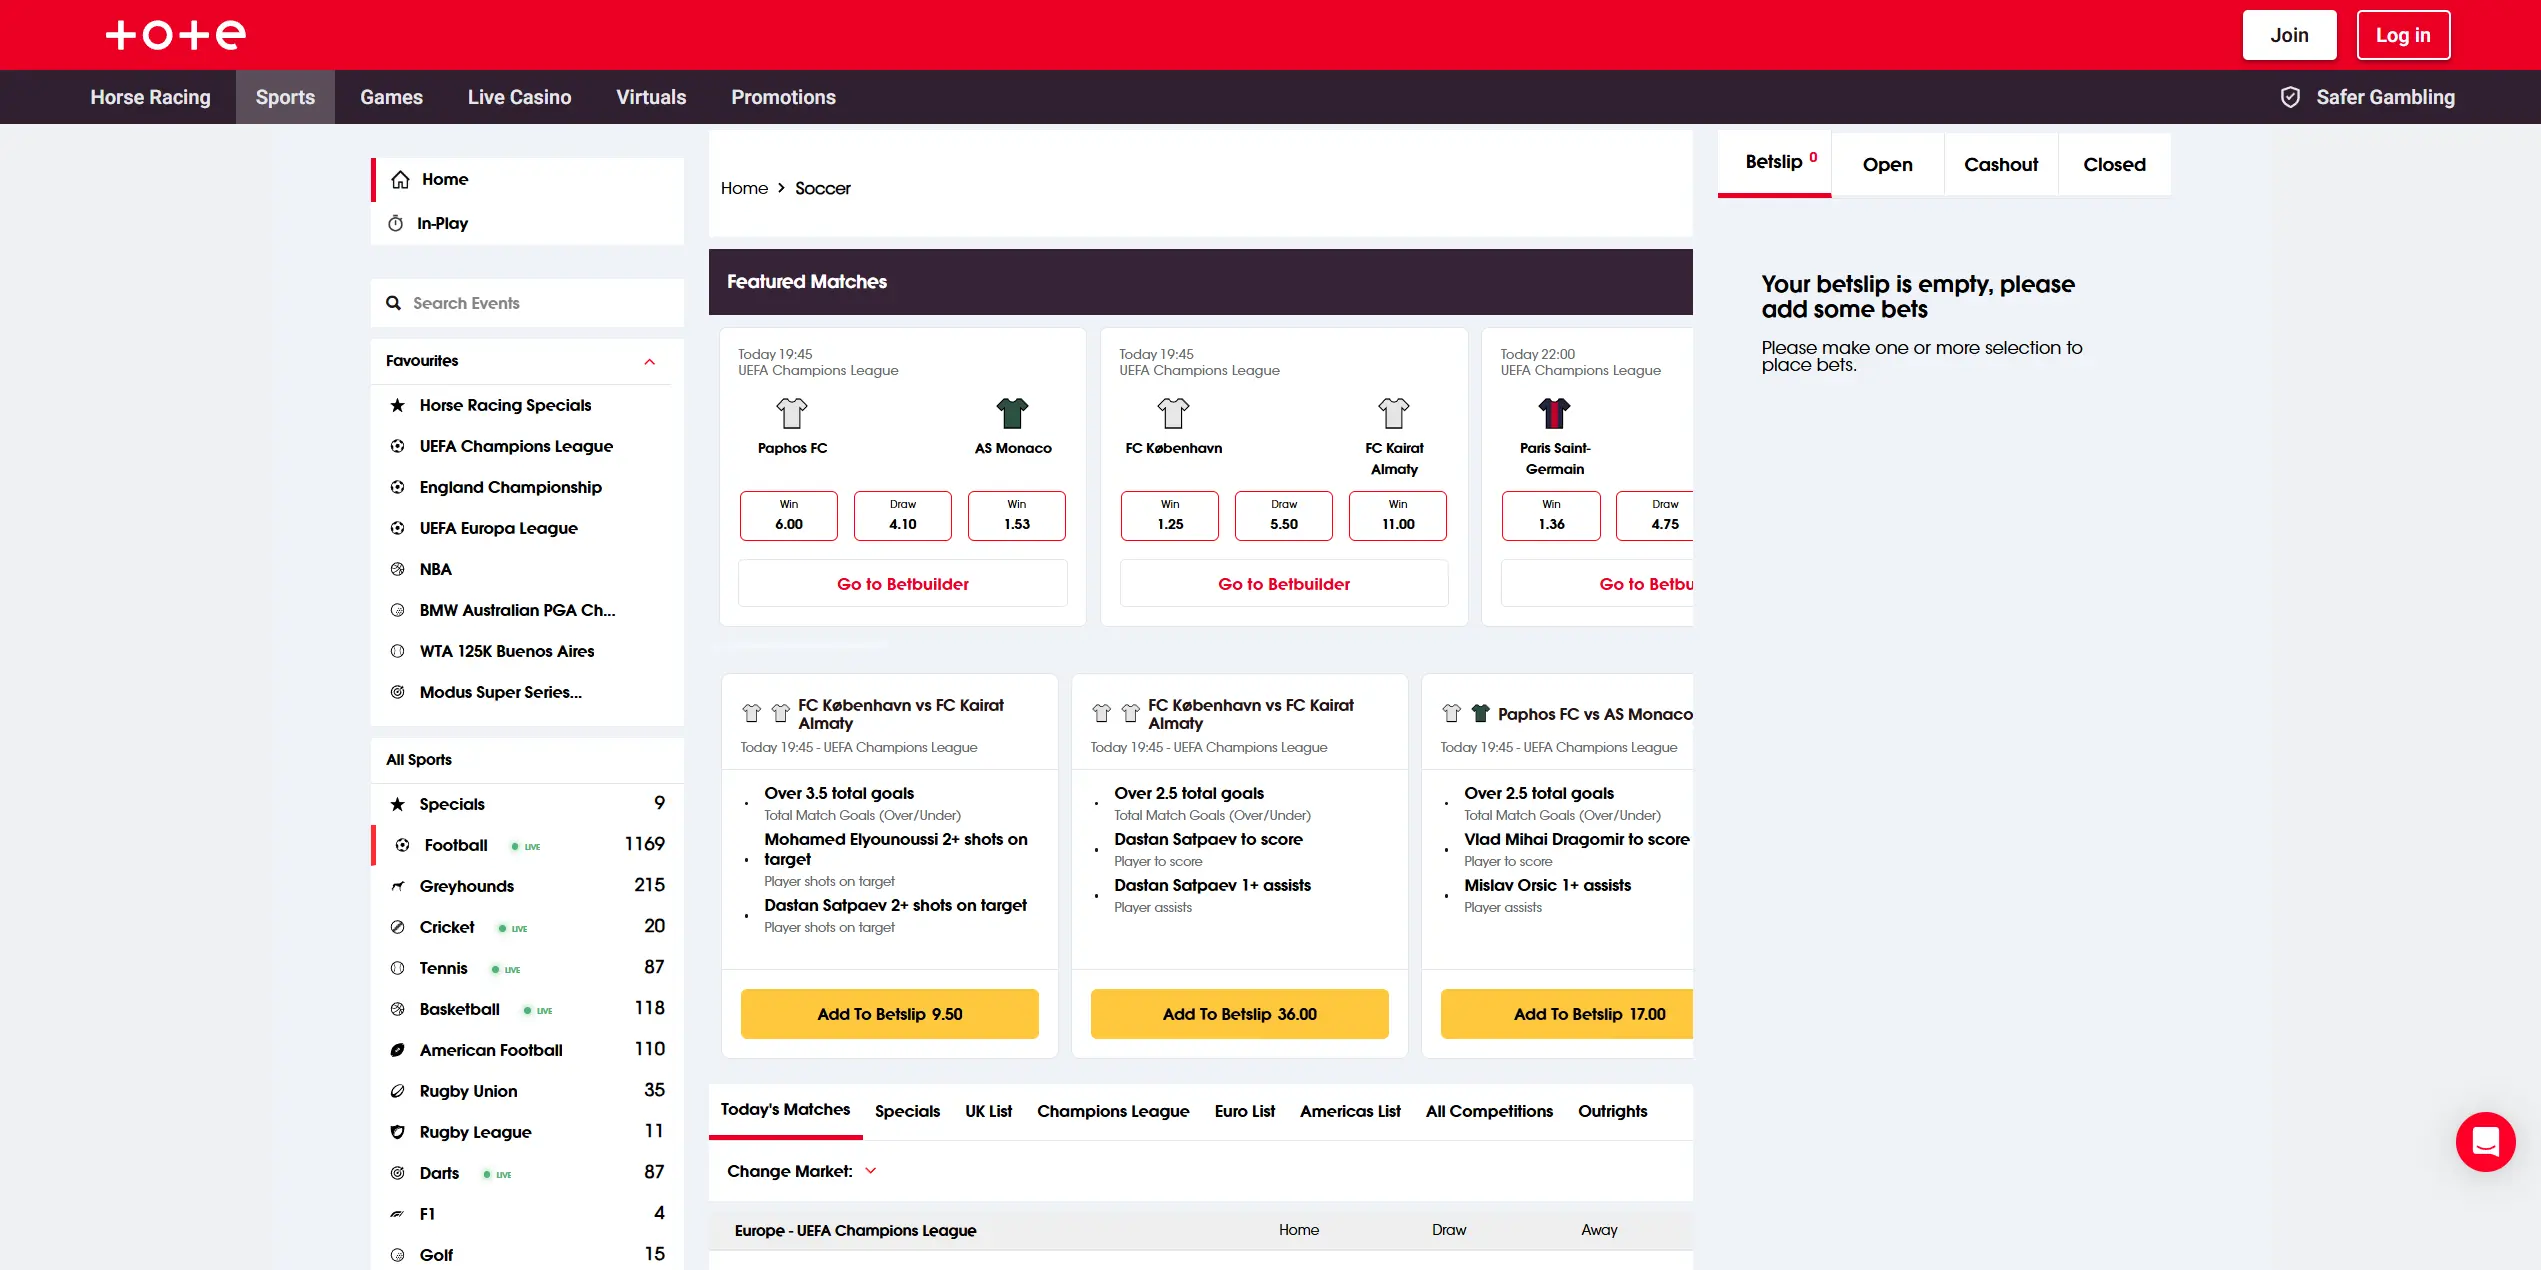
Task: Click the Safer Gambling shield icon
Action: point(2290,97)
